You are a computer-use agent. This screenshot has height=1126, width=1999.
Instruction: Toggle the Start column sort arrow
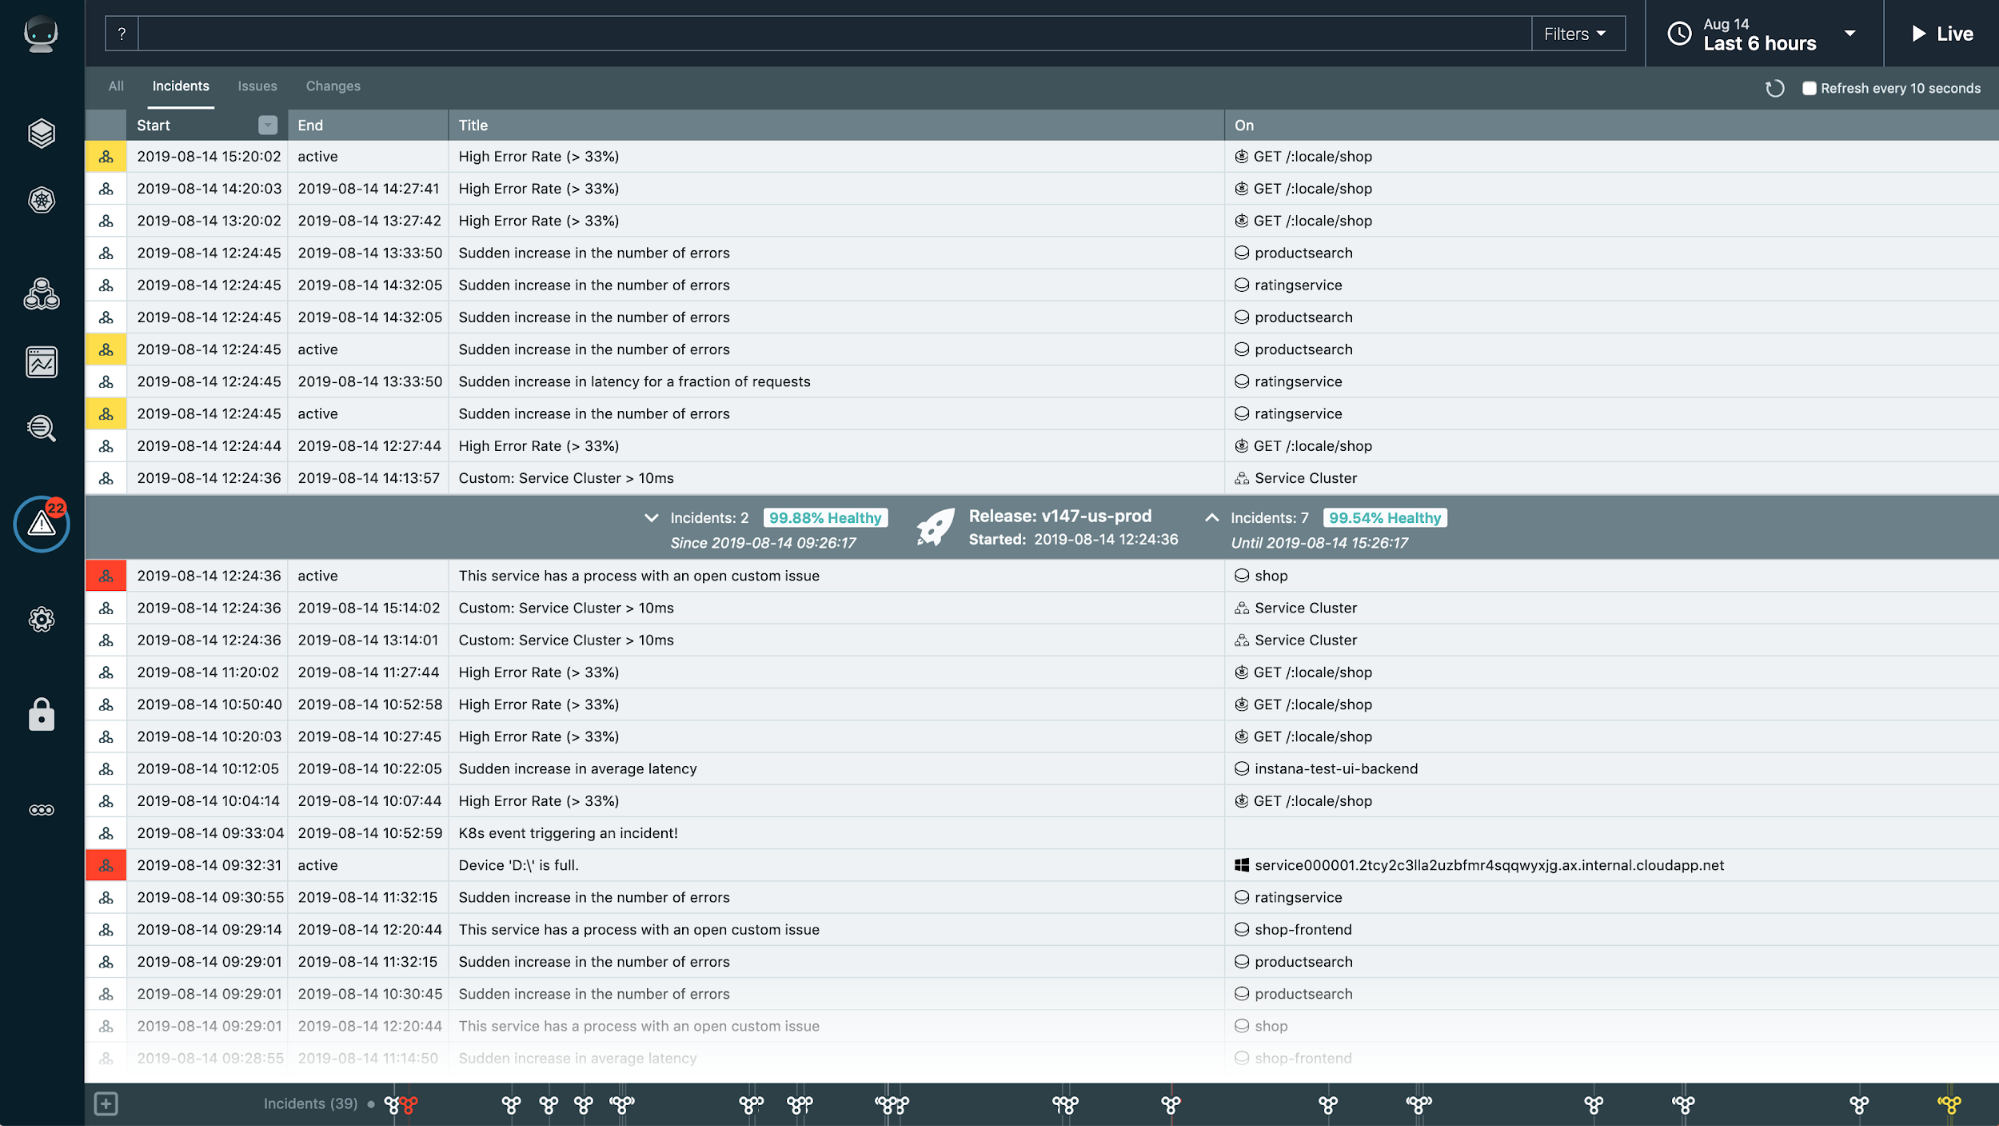pyautogui.click(x=267, y=125)
